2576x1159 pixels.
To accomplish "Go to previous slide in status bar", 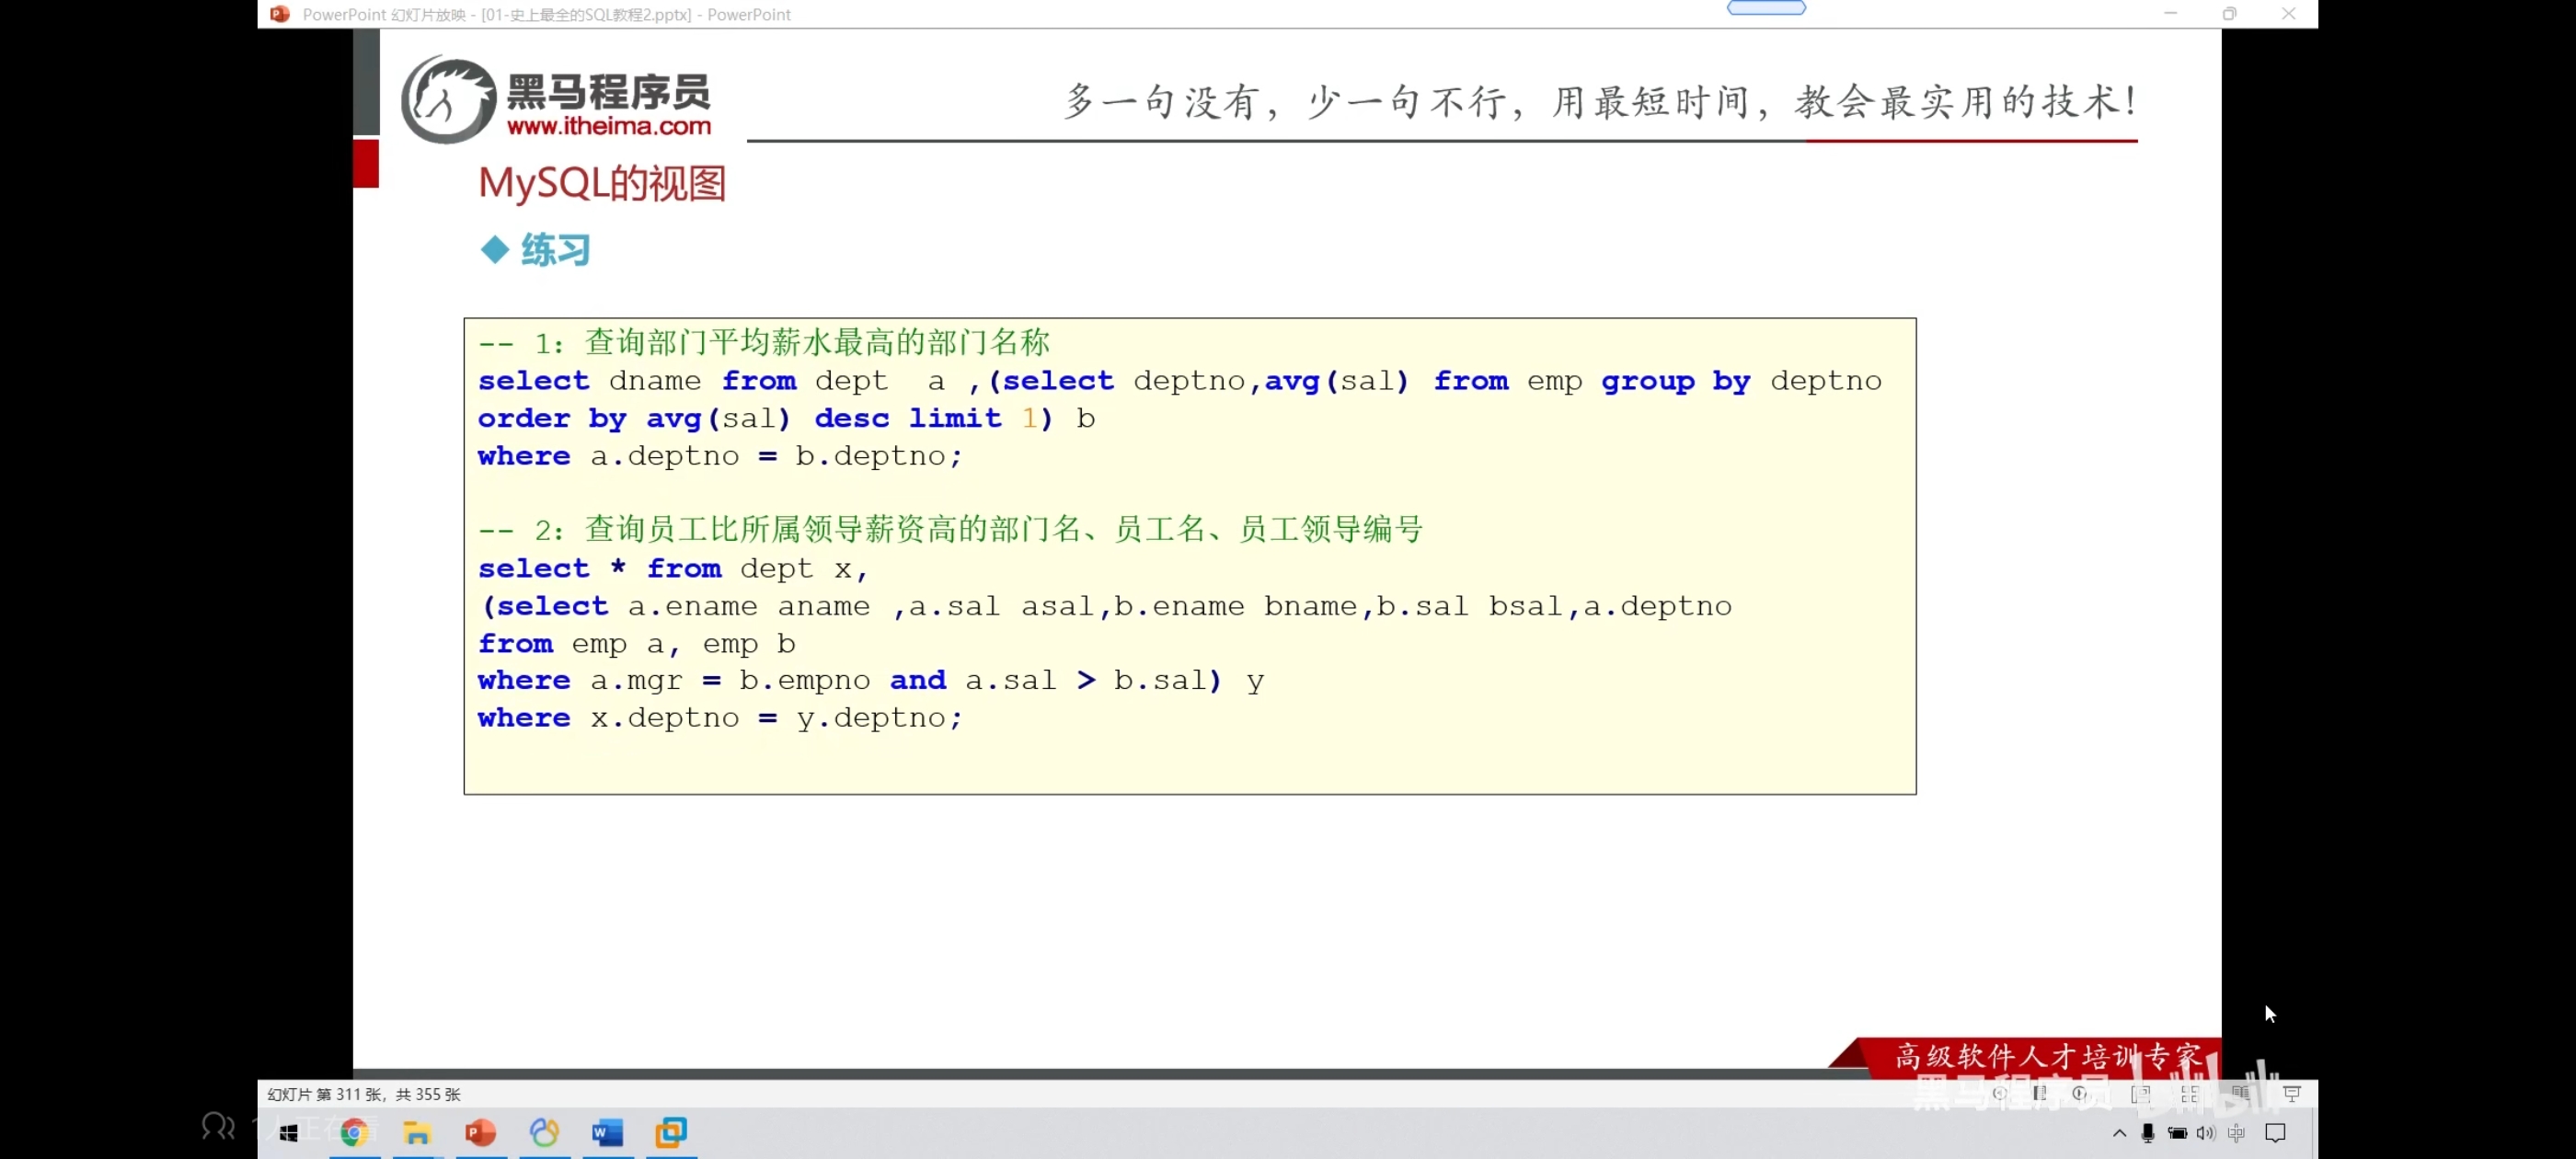I will point(2000,1093).
